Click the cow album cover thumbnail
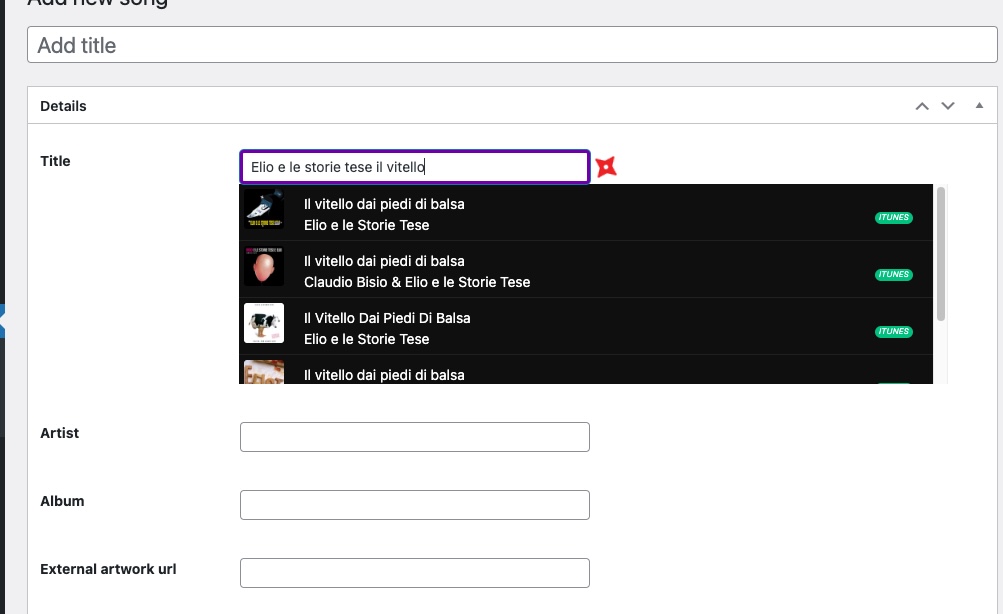The height and width of the screenshot is (614, 1003). (x=264, y=324)
